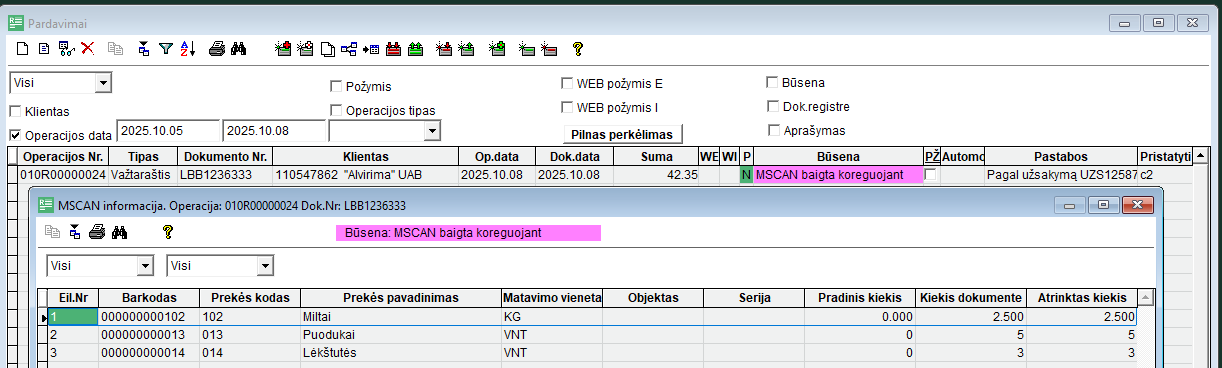The image size is (1222, 368).
Task: Delete record using the red X icon
Action: point(88,47)
